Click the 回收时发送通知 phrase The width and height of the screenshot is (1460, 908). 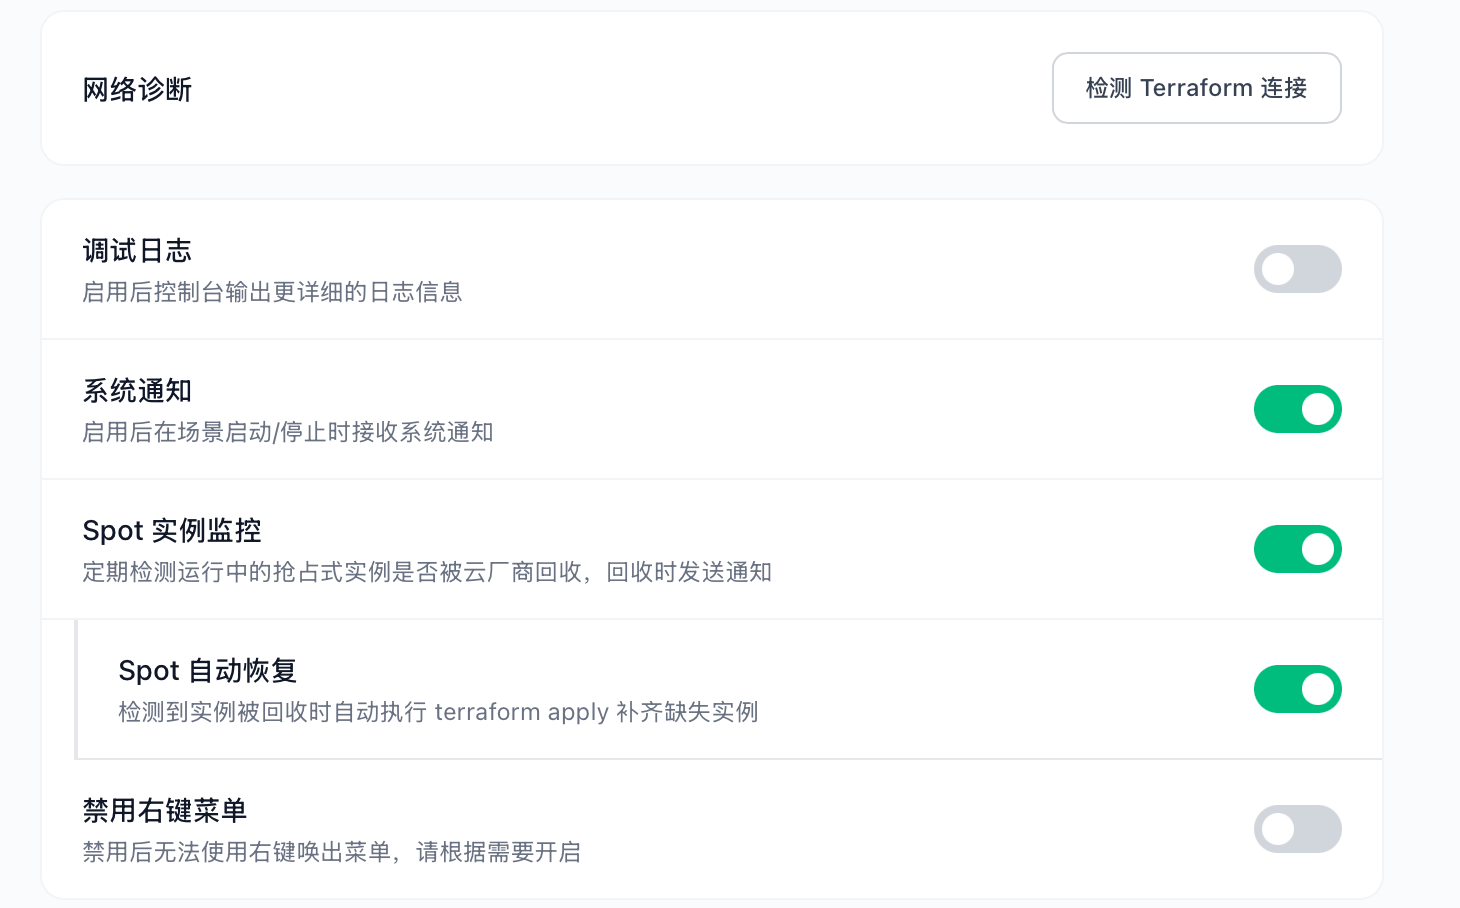tap(689, 572)
